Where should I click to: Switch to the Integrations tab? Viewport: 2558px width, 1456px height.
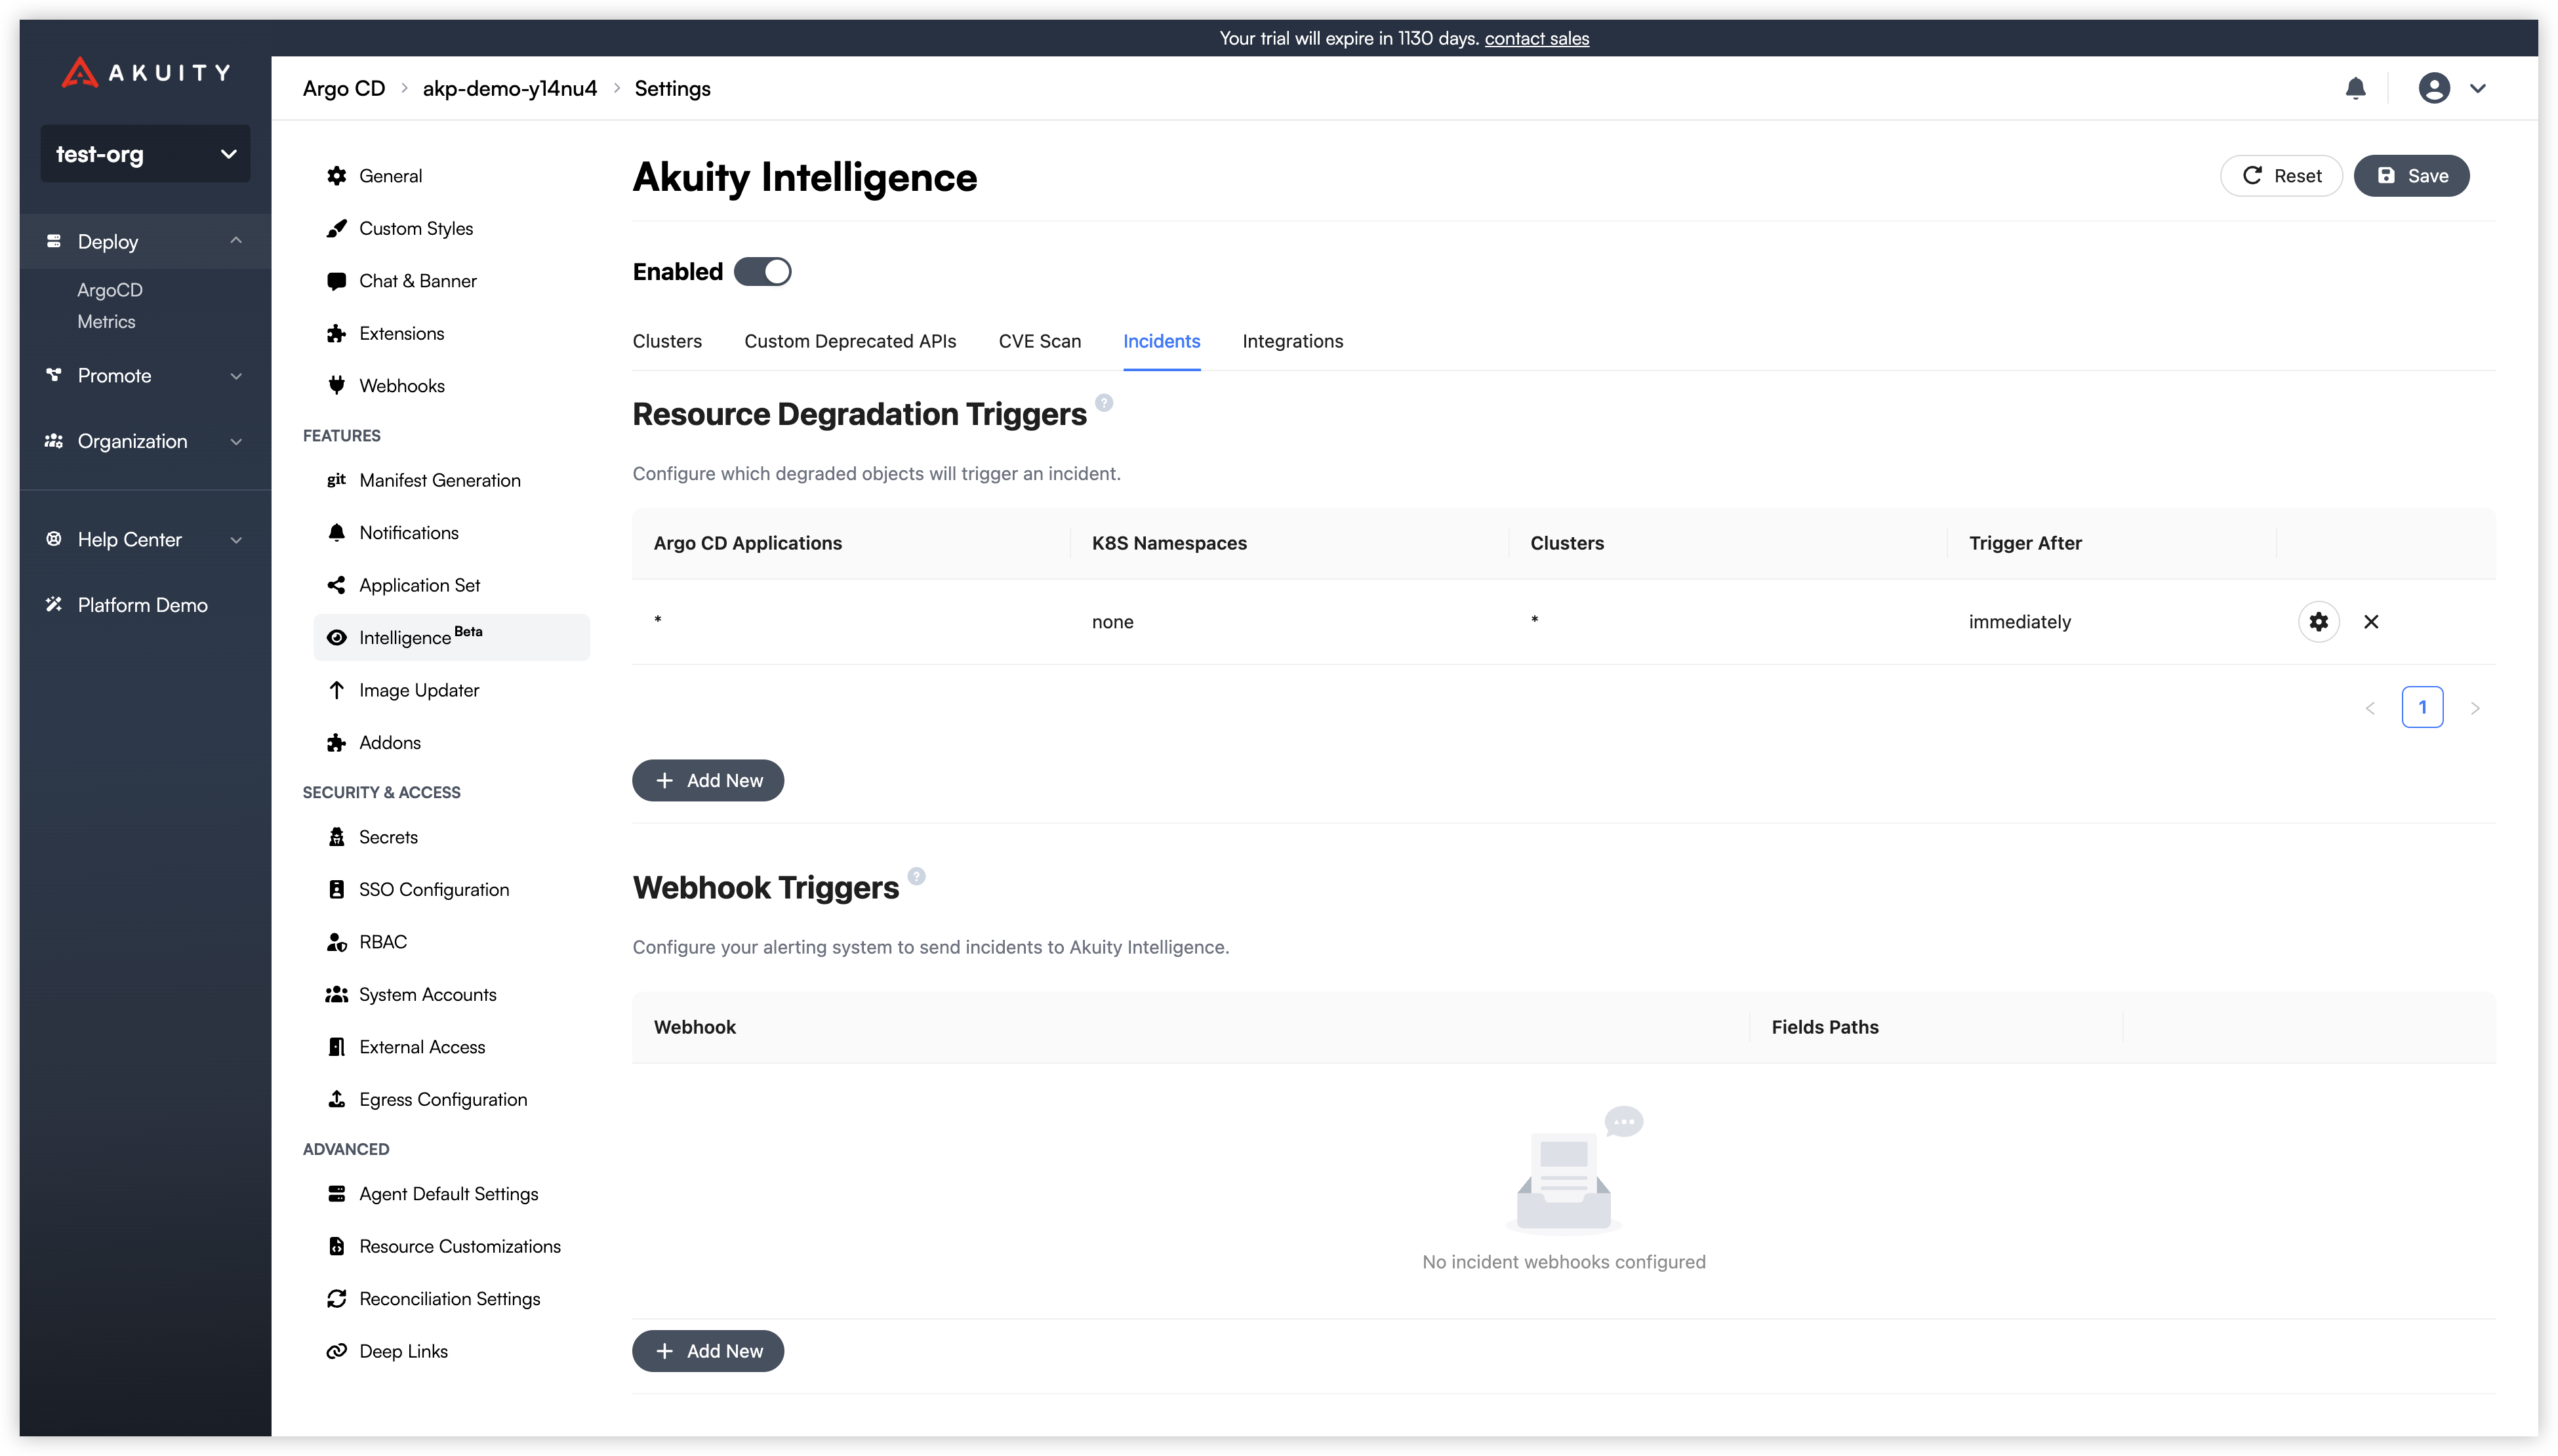[x=1292, y=341]
